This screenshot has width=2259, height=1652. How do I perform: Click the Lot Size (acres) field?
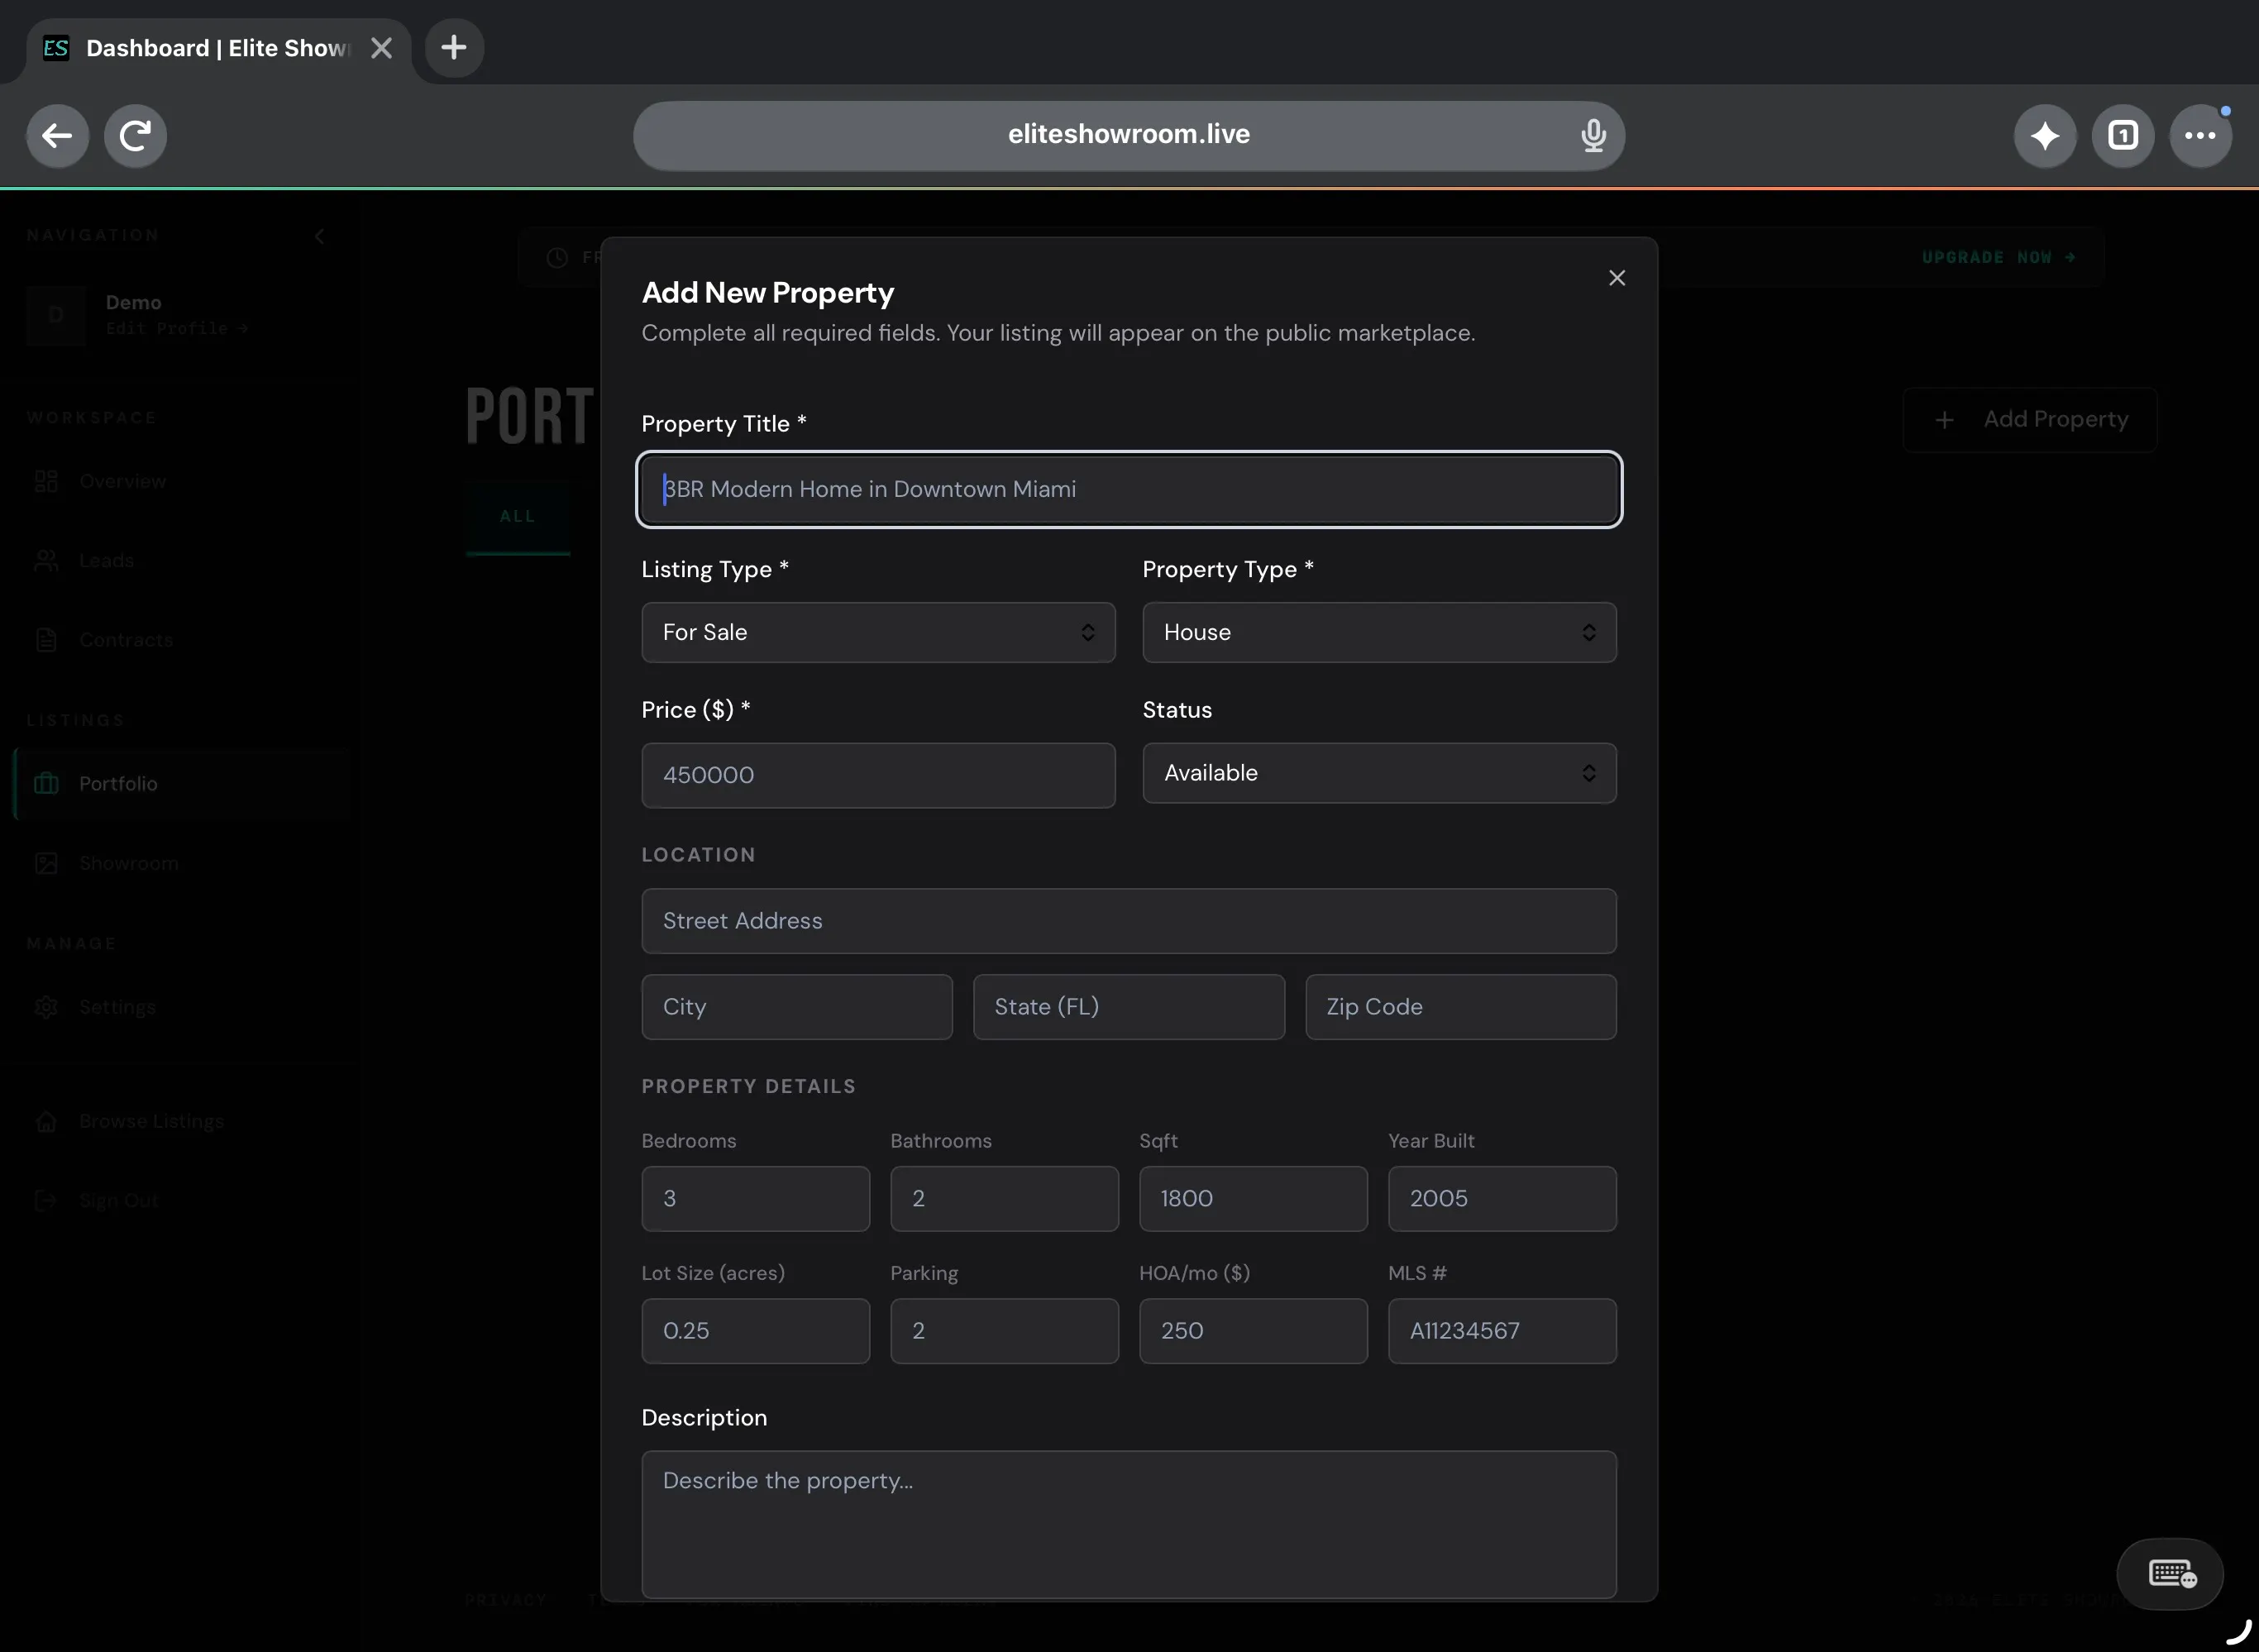click(x=756, y=1331)
